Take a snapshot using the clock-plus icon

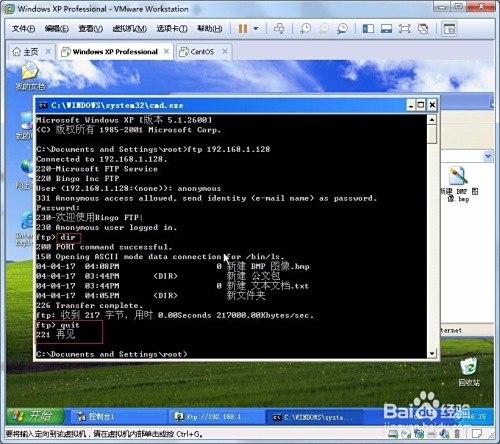305,29
